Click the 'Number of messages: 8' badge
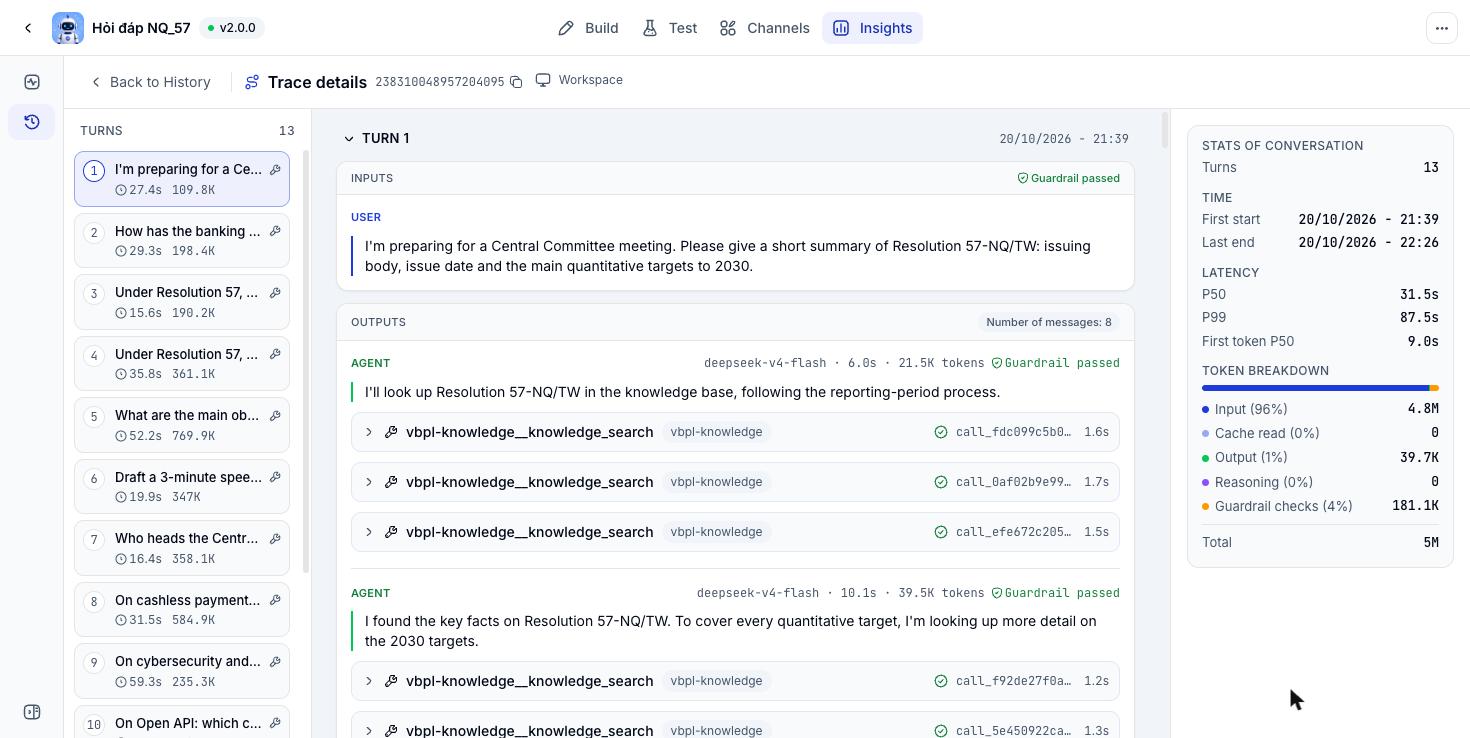1470x738 pixels. tap(1049, 322)
